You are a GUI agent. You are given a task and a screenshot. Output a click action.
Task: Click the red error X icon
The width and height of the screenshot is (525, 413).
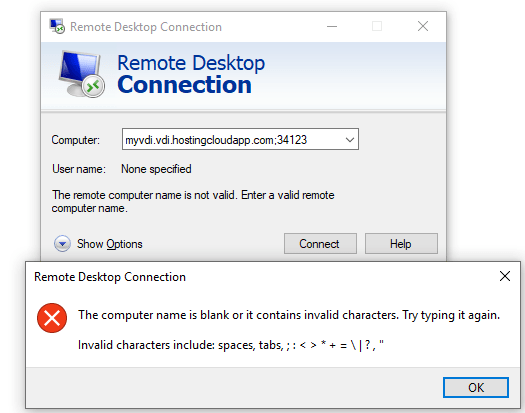52,318
